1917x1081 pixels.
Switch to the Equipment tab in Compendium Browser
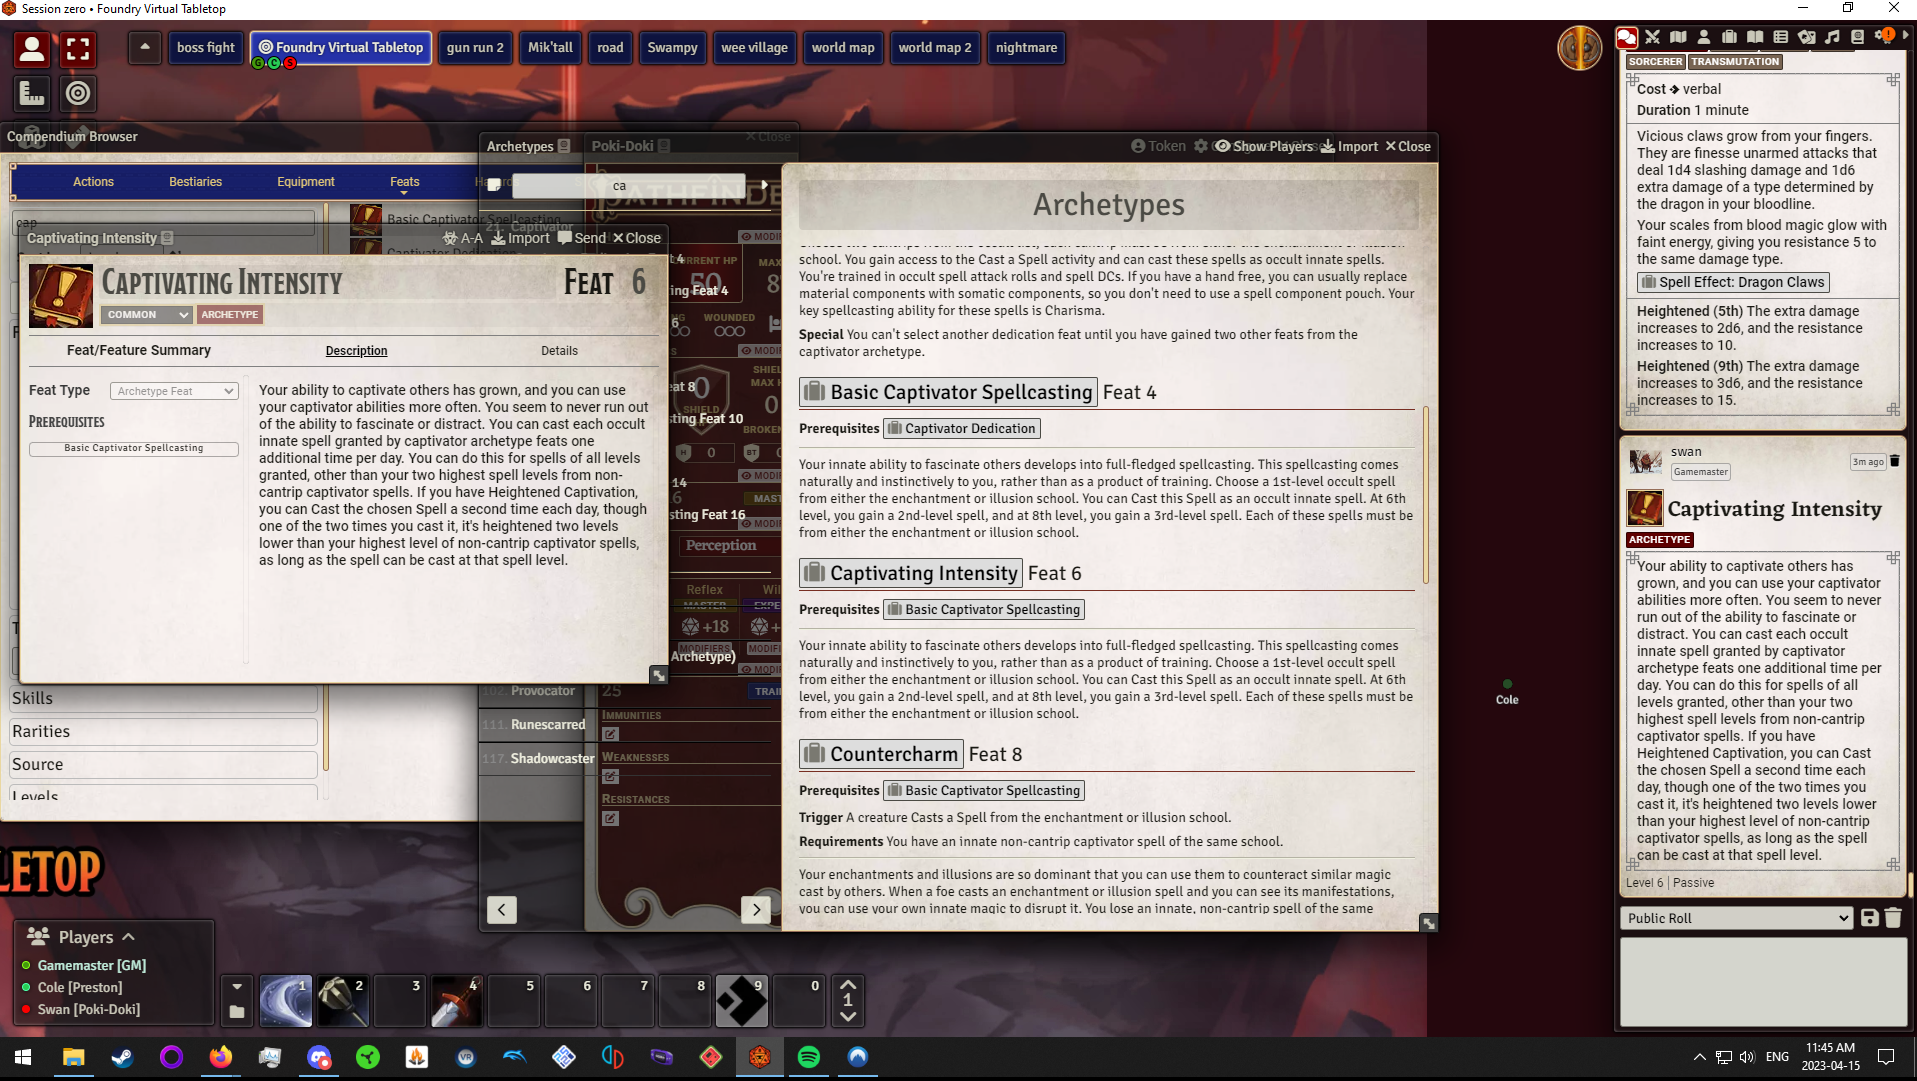[305, 181]
